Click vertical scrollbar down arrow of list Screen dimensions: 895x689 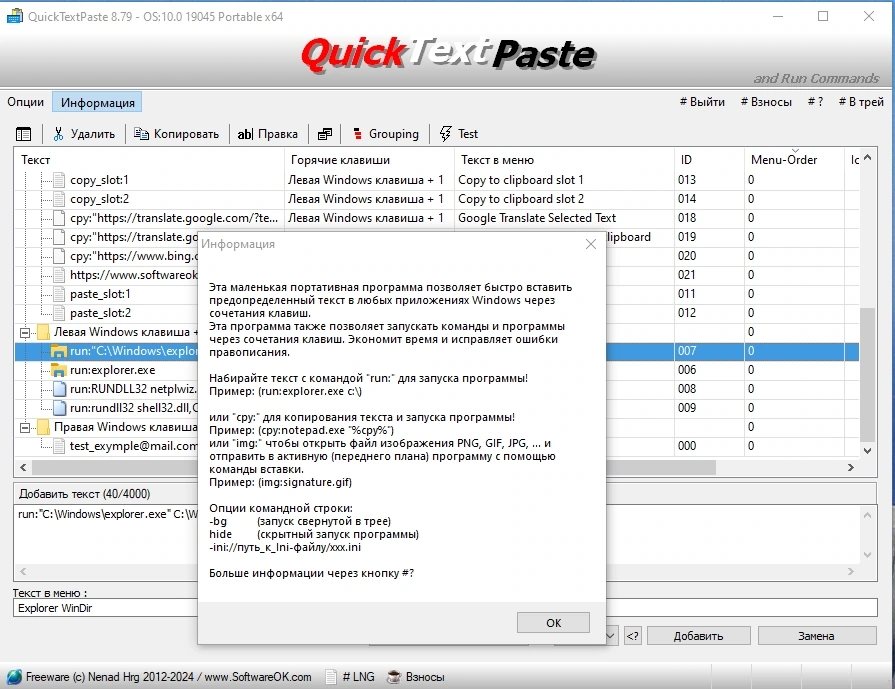point(868,450)
